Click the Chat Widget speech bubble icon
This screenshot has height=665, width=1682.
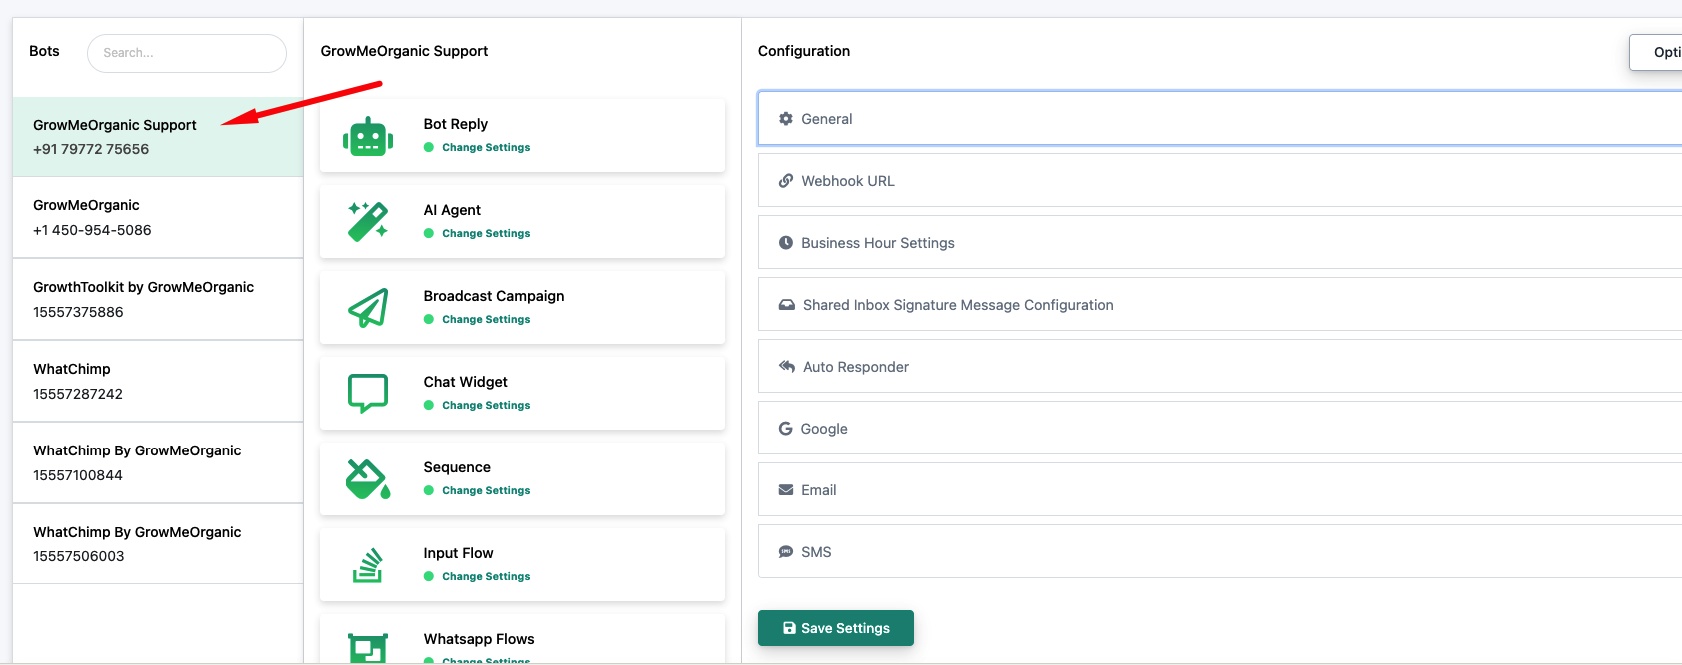368,393
